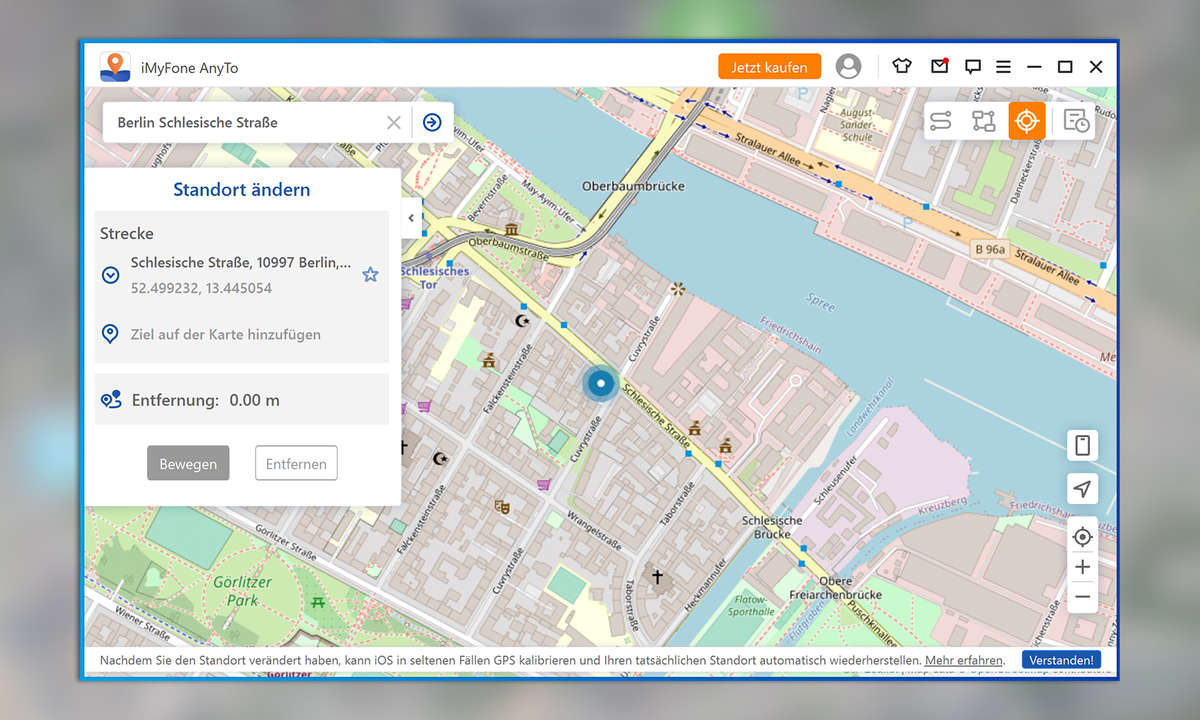Click the user account avatar icon

click(848, 67)
